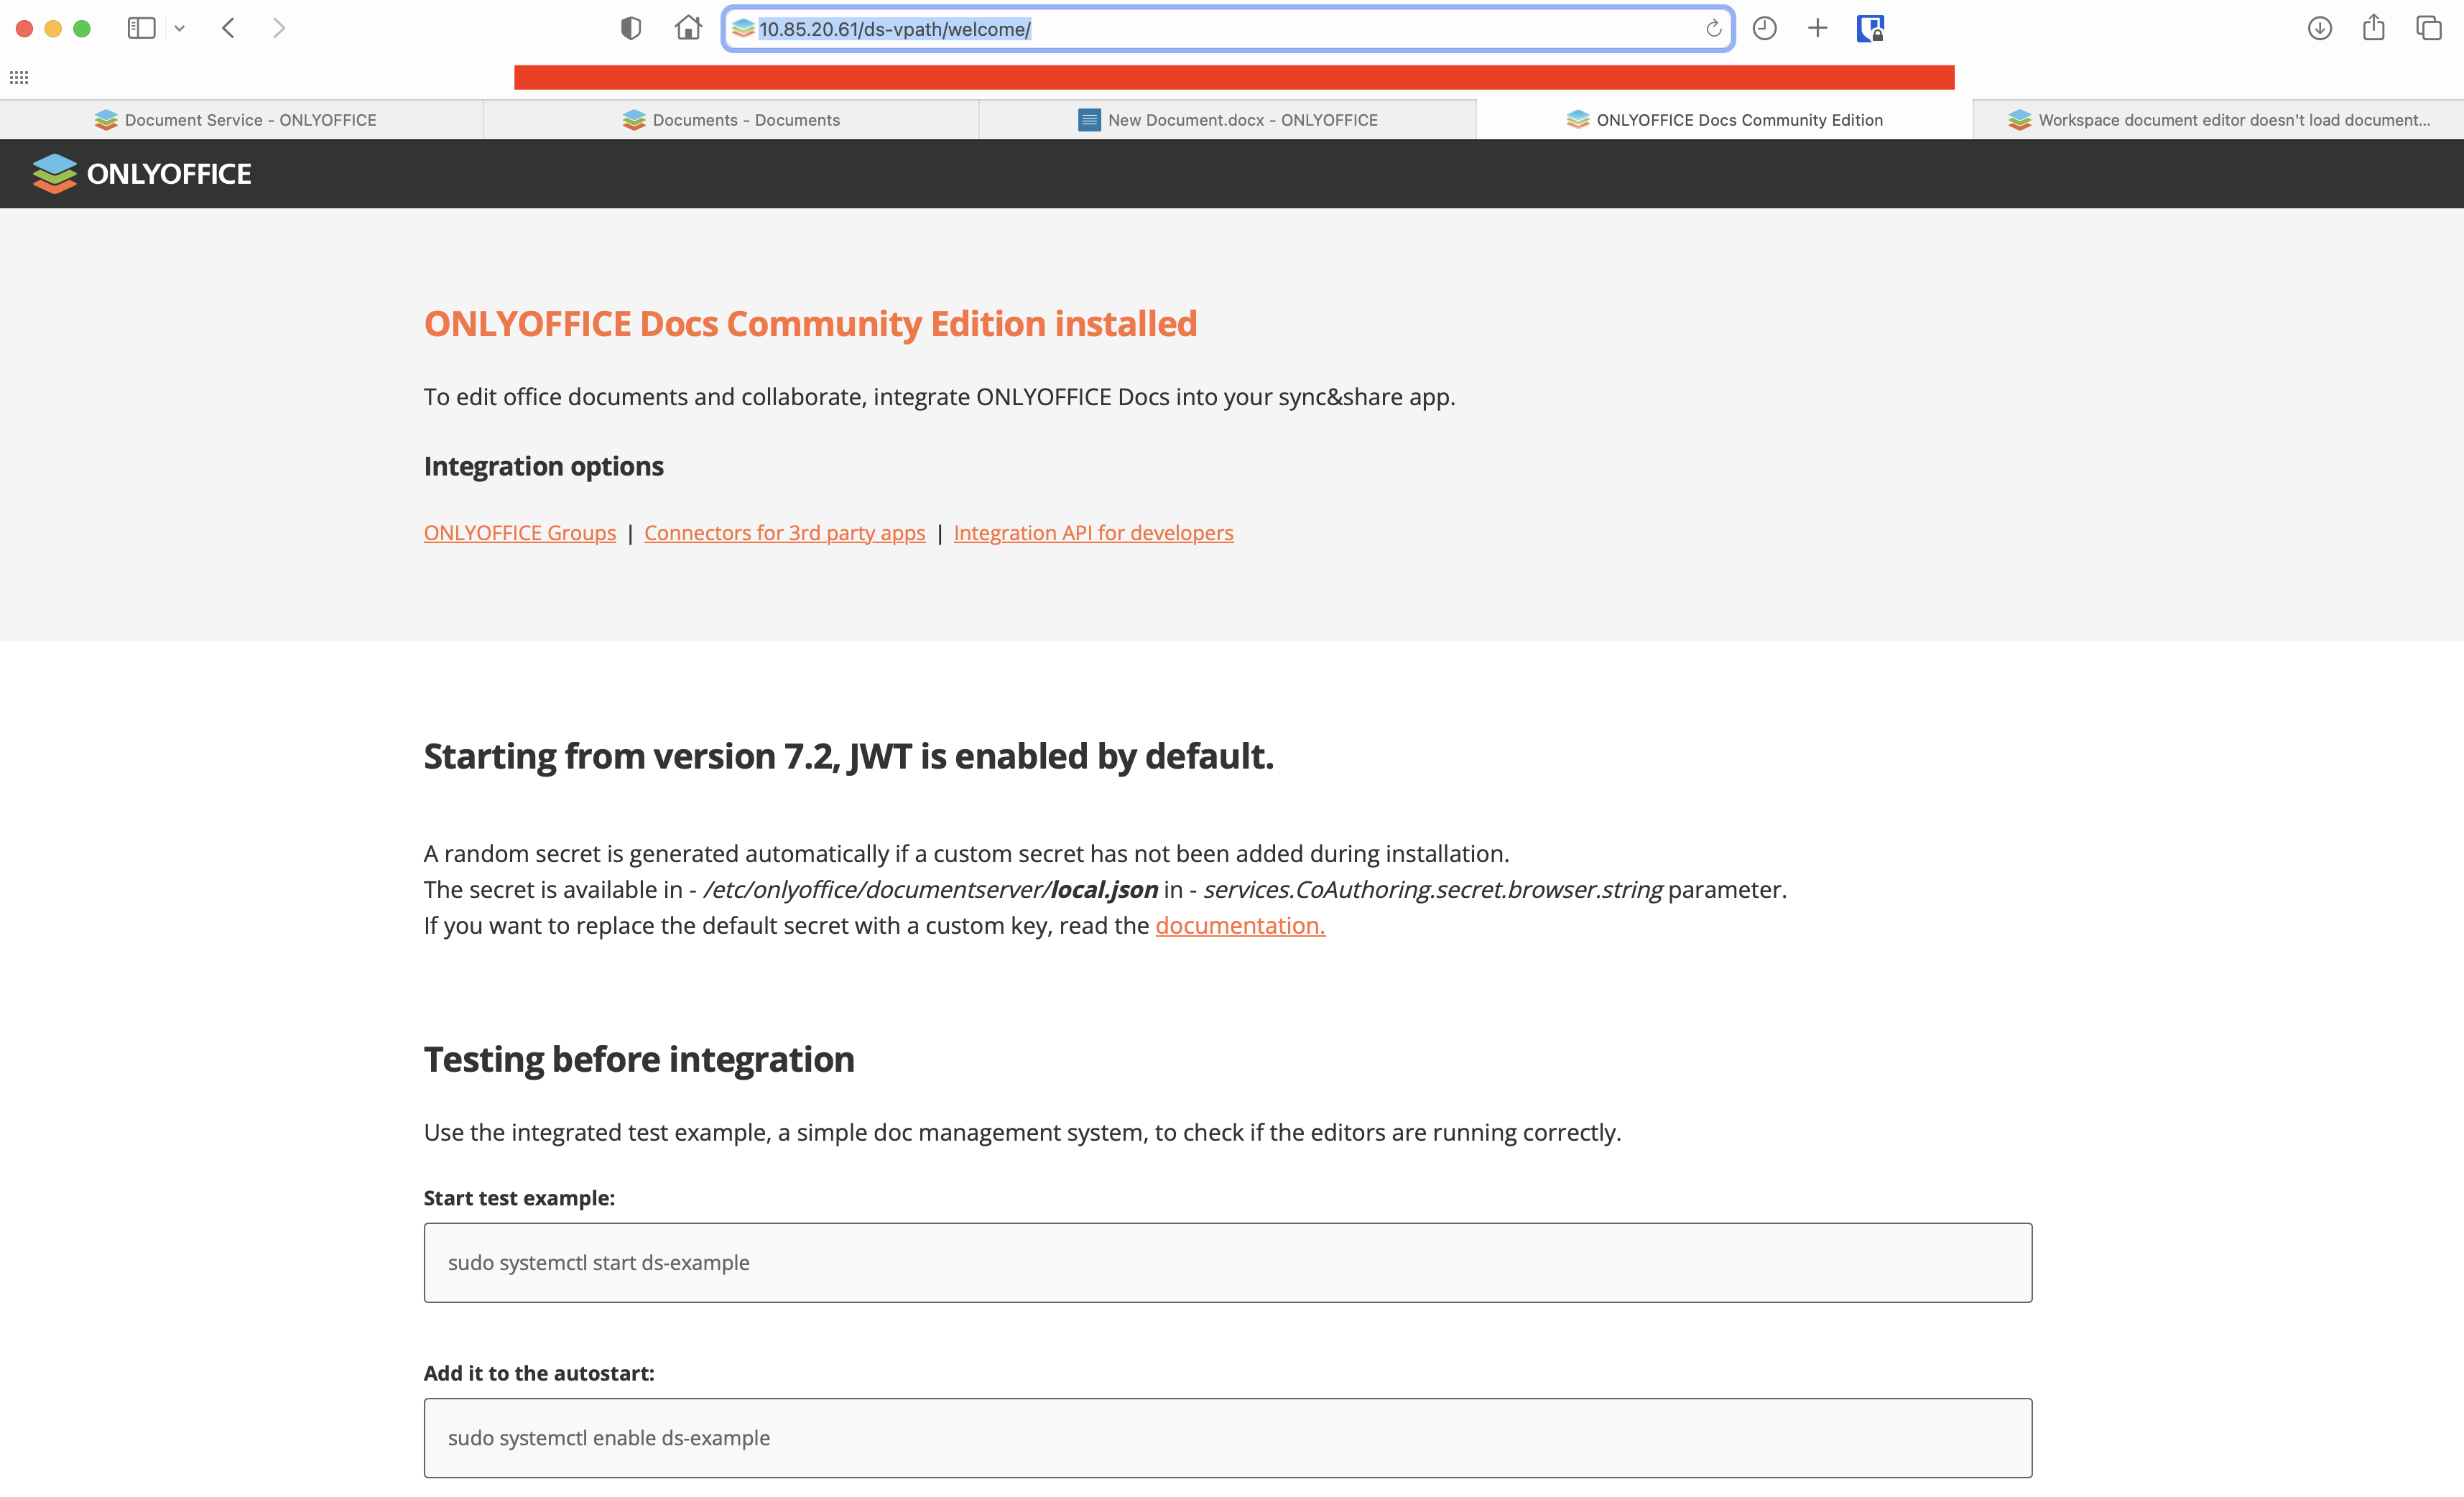The height and width of the screenshot is (1497, 2464).
Task: Switch to New Document.docx tab
Action: 1228,120
